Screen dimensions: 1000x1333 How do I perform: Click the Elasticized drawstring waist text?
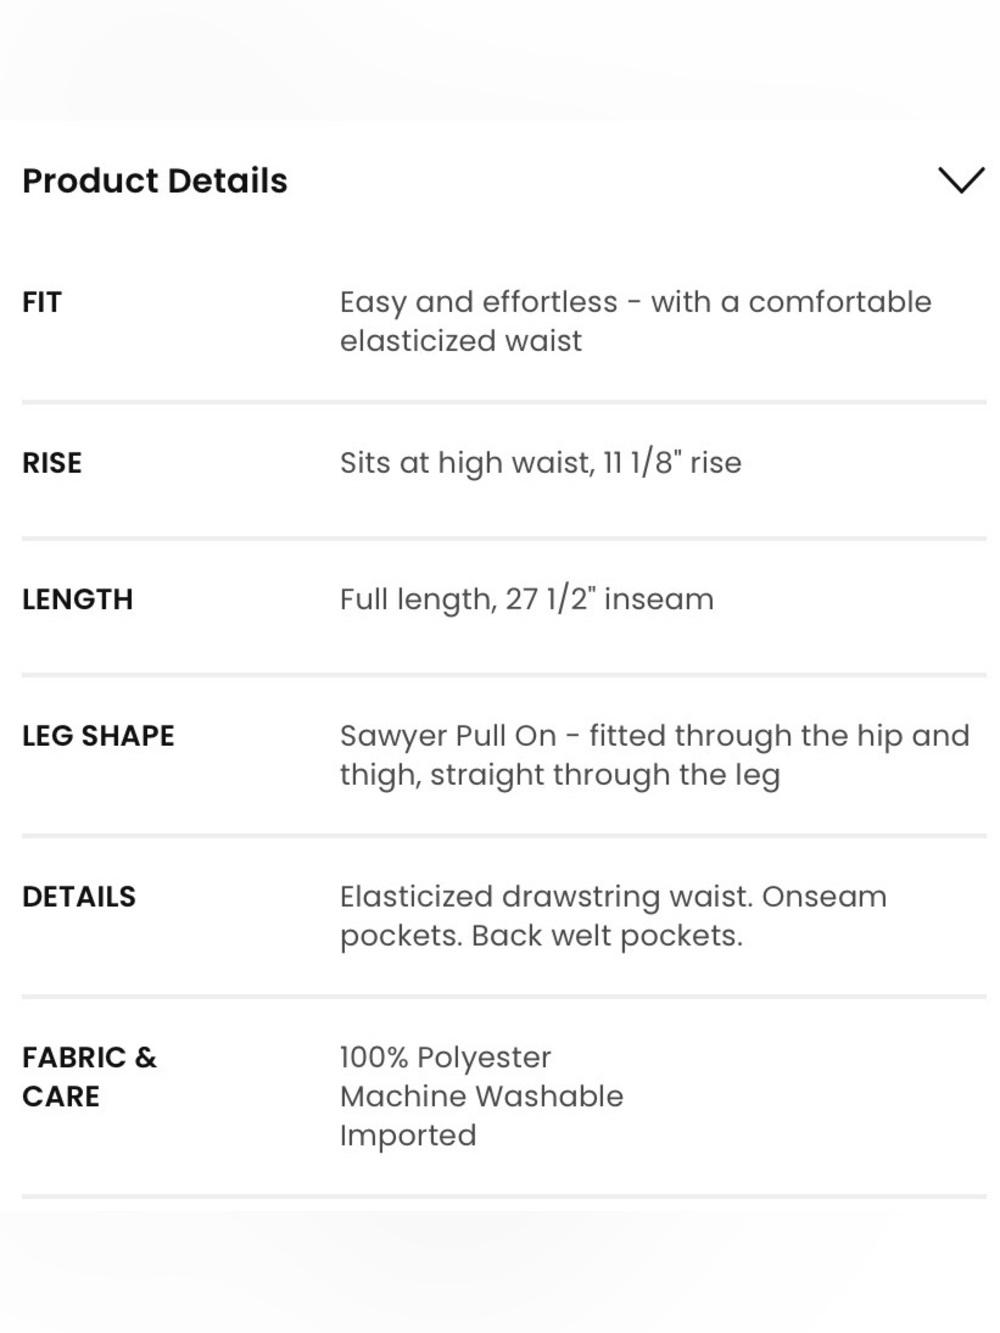click(x=546, y=896)
